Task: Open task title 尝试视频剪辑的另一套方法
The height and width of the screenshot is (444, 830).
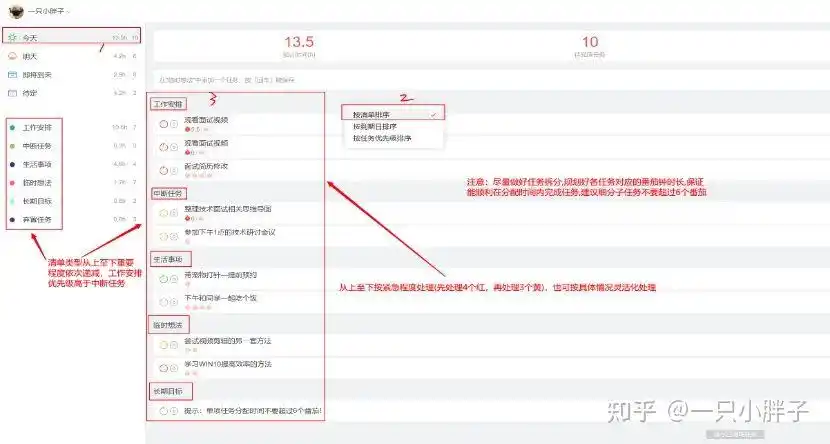Action: tap(228, 341)
